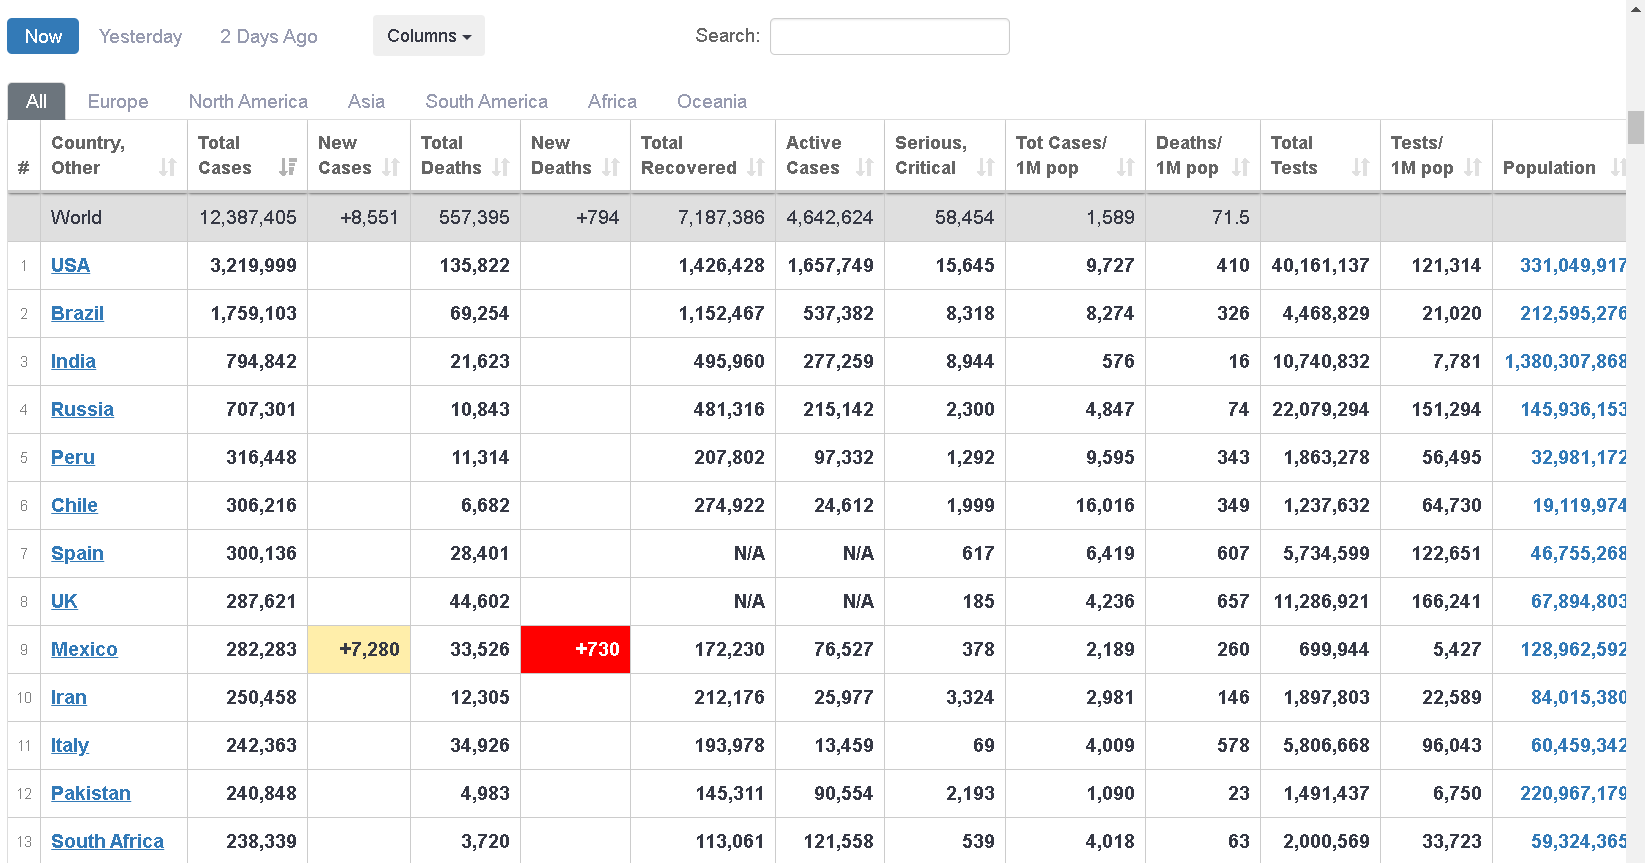Sort by Total Recovered sort icon
The image size is (1645, 863).
[x=756, y=167]
